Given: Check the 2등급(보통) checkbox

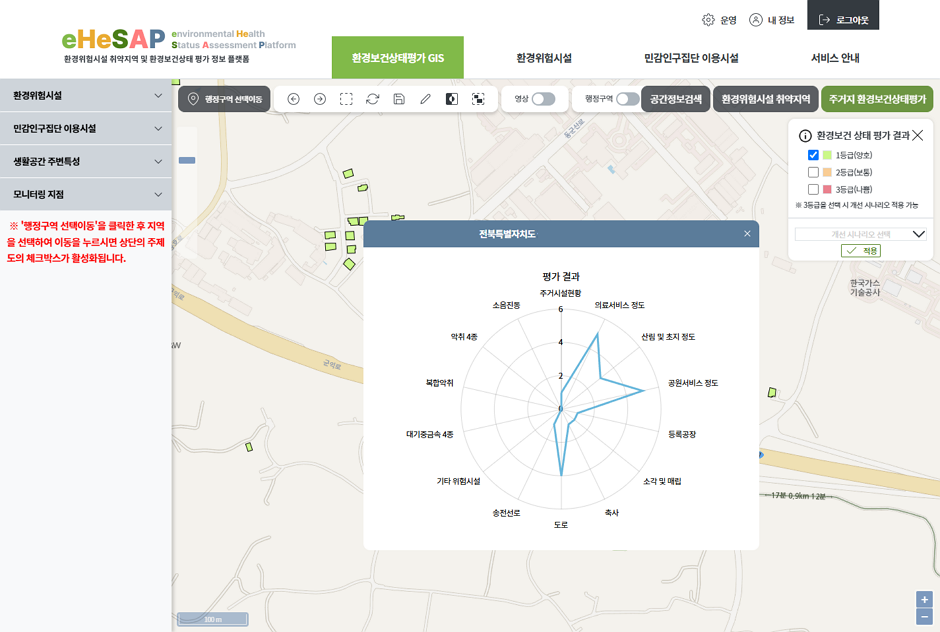Looking at the screenshot, I should tap(813, 172).
